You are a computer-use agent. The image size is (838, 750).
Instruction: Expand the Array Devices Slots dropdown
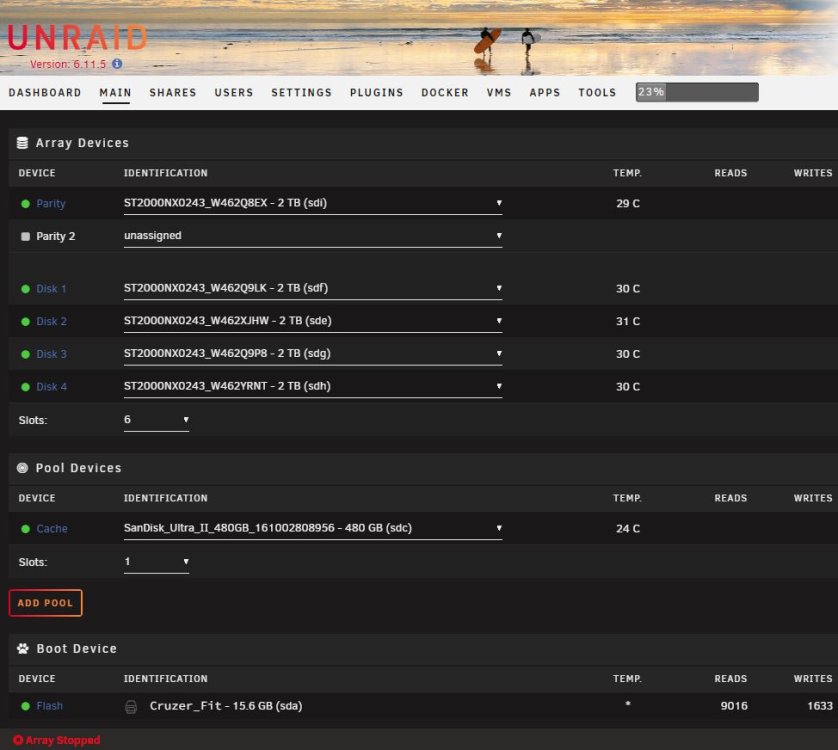[x=156, y=420]
